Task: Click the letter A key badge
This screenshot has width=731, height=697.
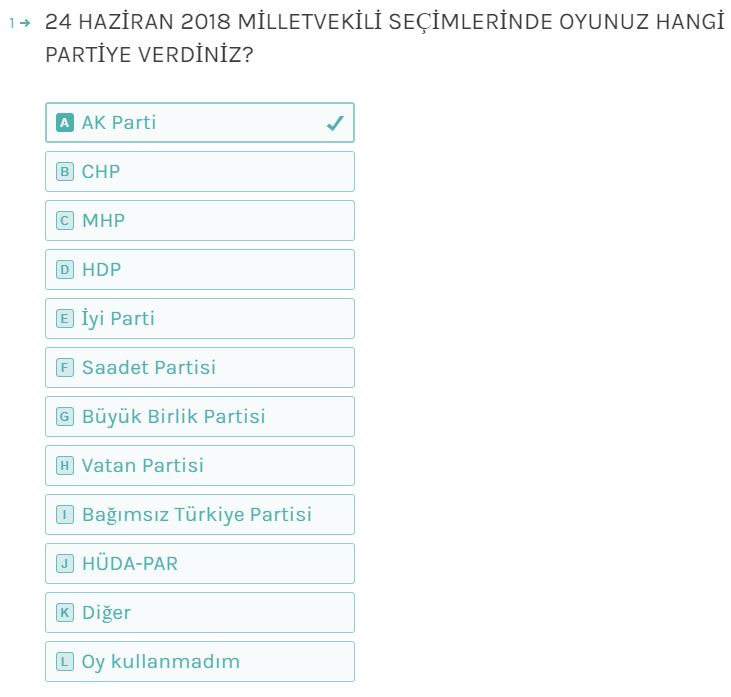Action: coord(65,123)
